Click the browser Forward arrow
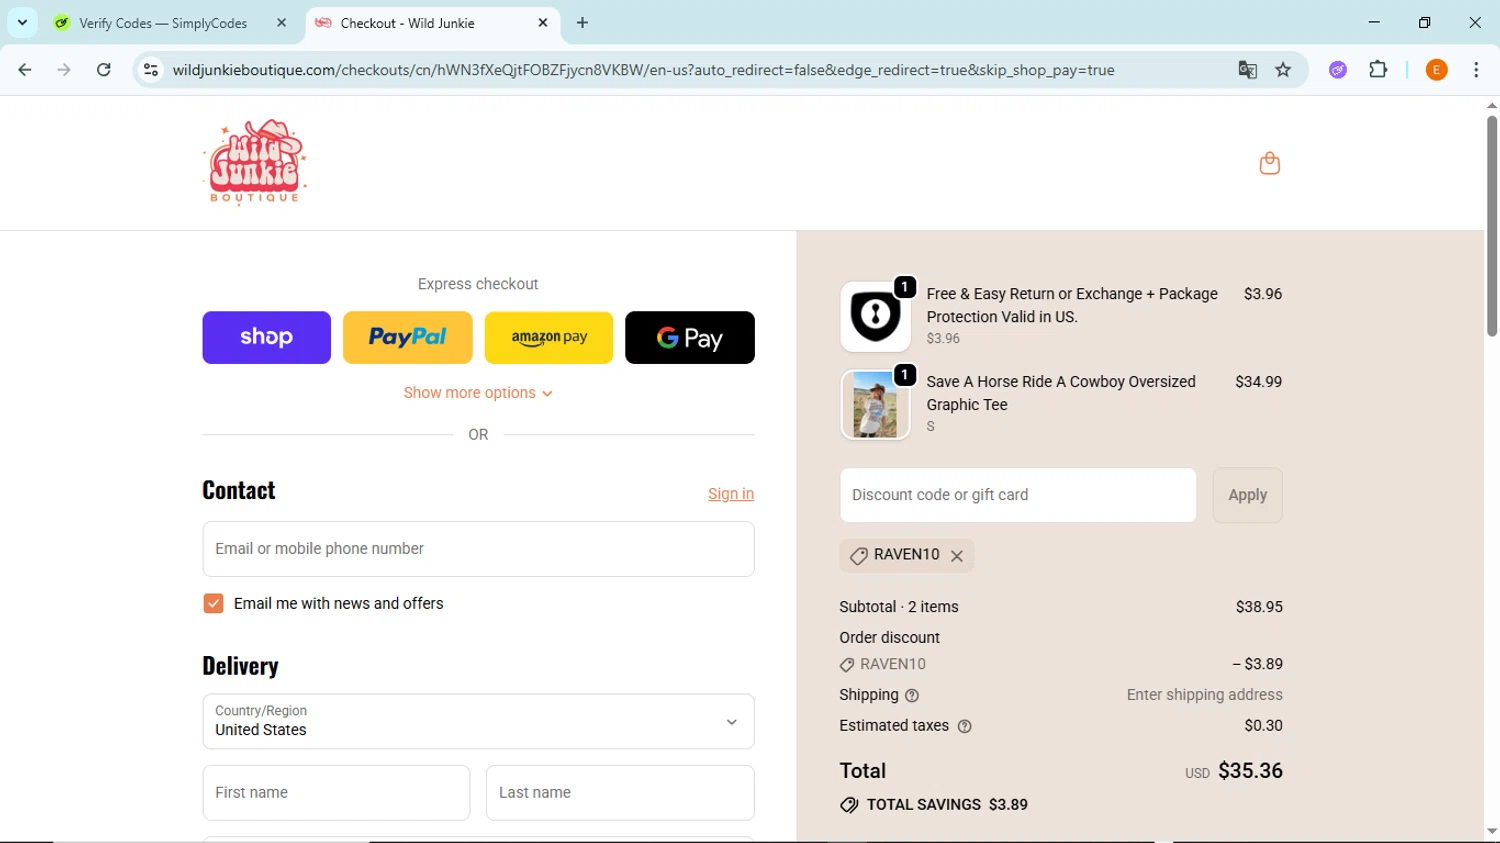Viewport: 1500px width, 843px height. (x=64, y=70)
